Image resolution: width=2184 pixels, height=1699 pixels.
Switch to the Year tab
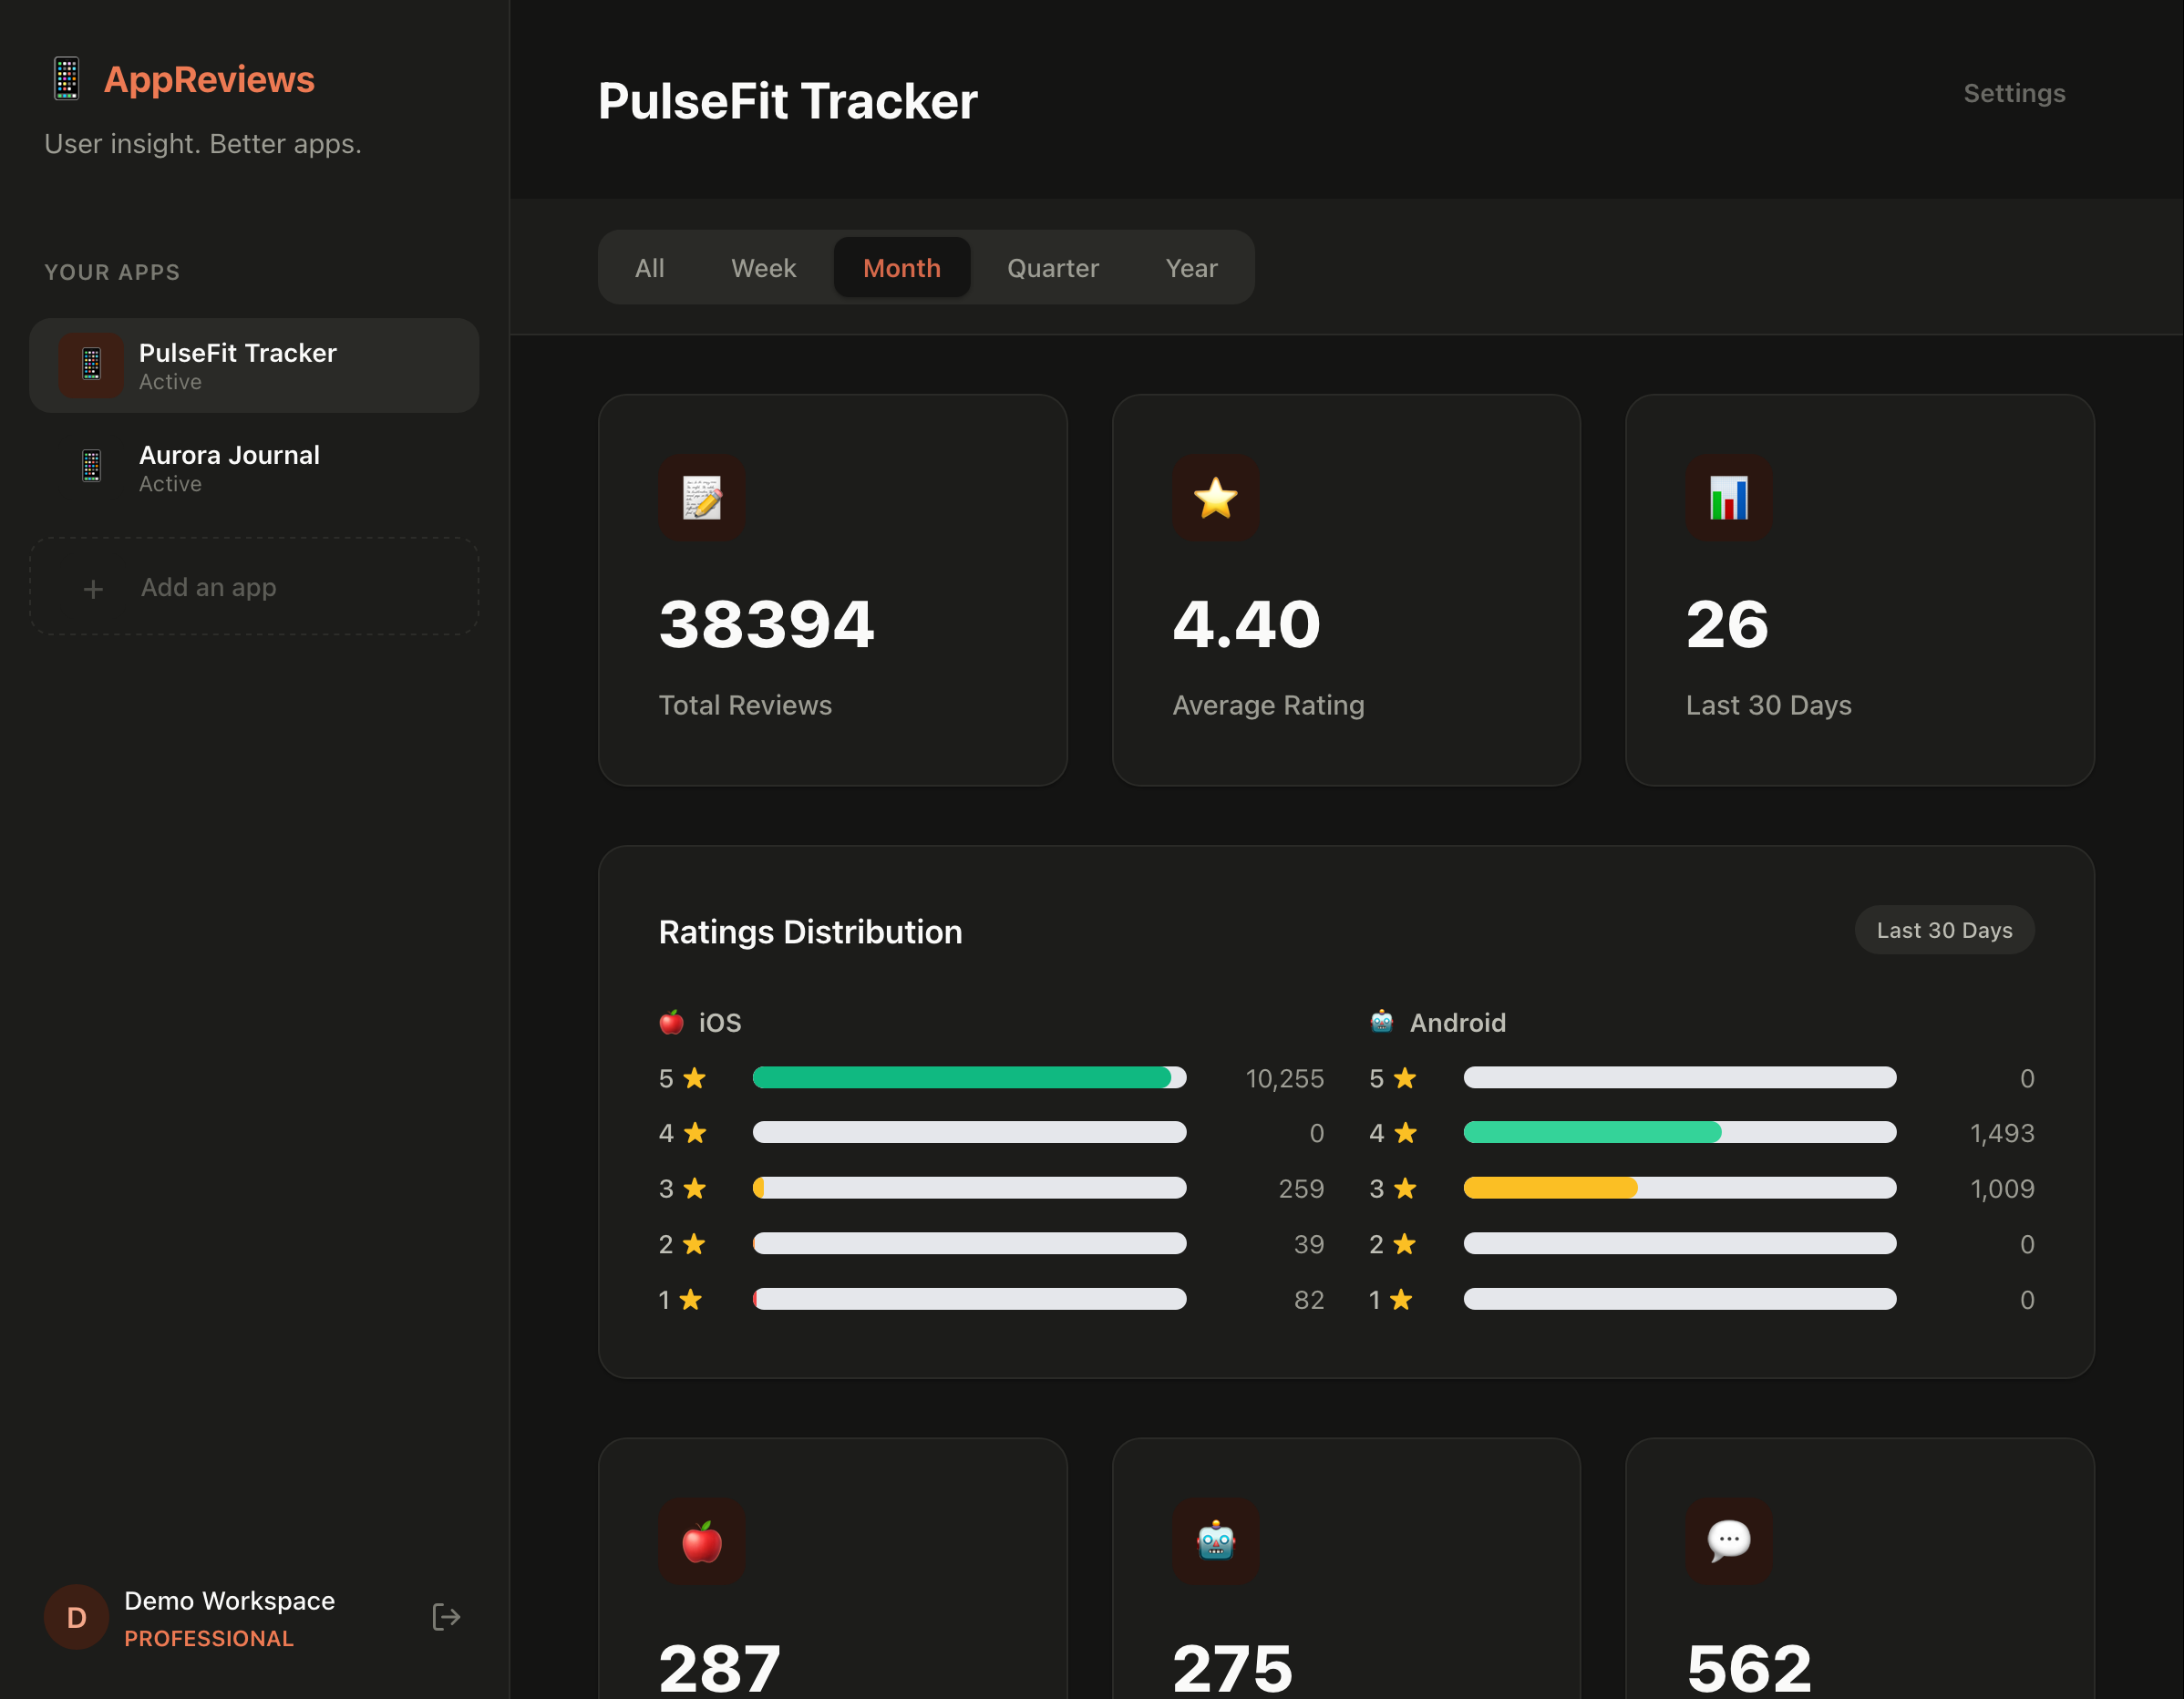tap(1191, 267)
